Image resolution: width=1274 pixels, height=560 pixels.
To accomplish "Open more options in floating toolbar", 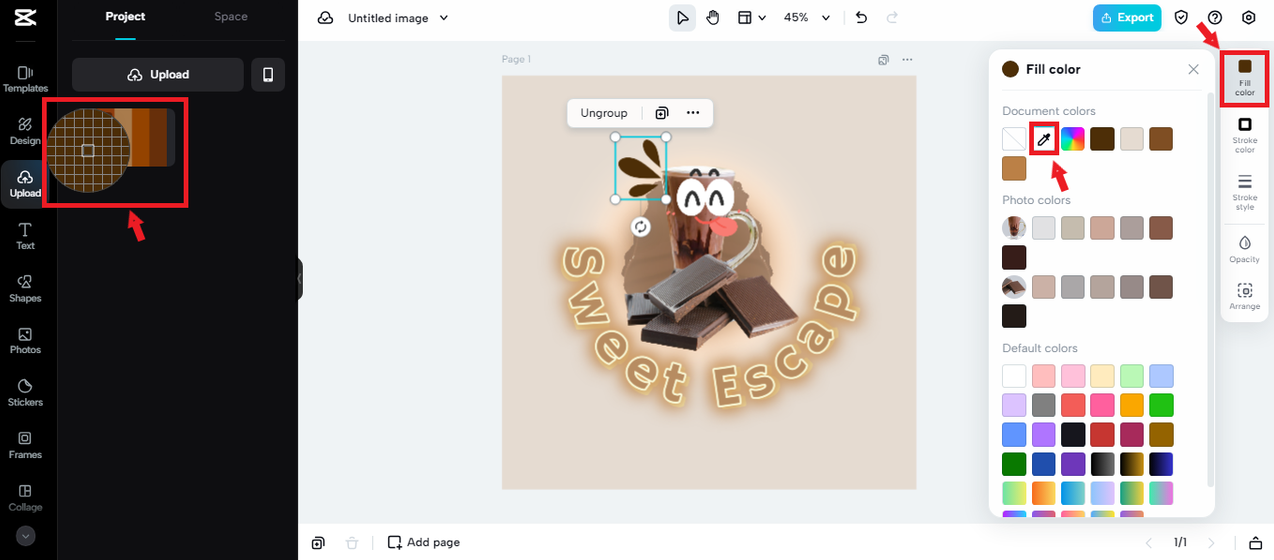I will (693, 113).
